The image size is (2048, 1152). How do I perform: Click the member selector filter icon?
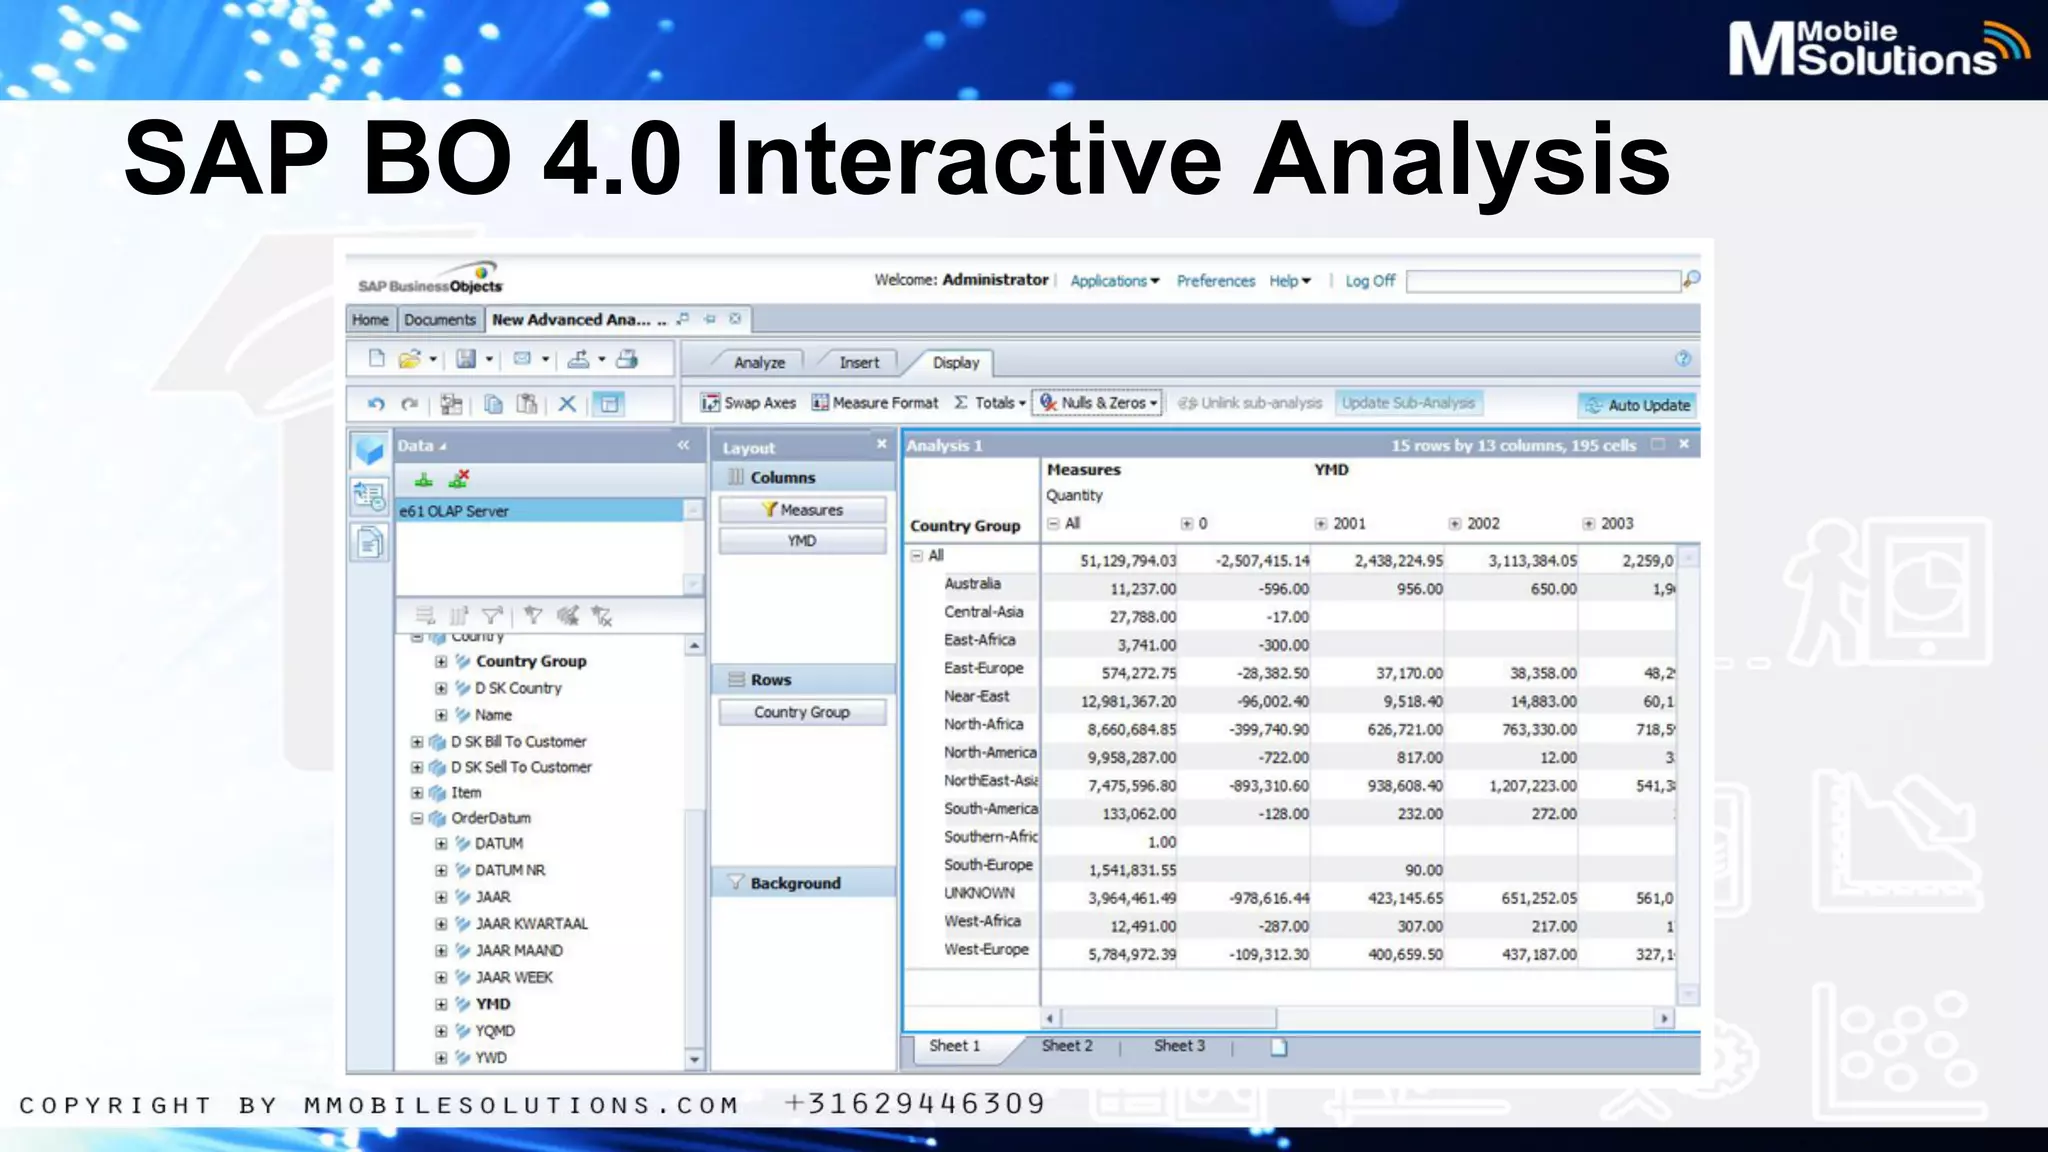[533, 615]
